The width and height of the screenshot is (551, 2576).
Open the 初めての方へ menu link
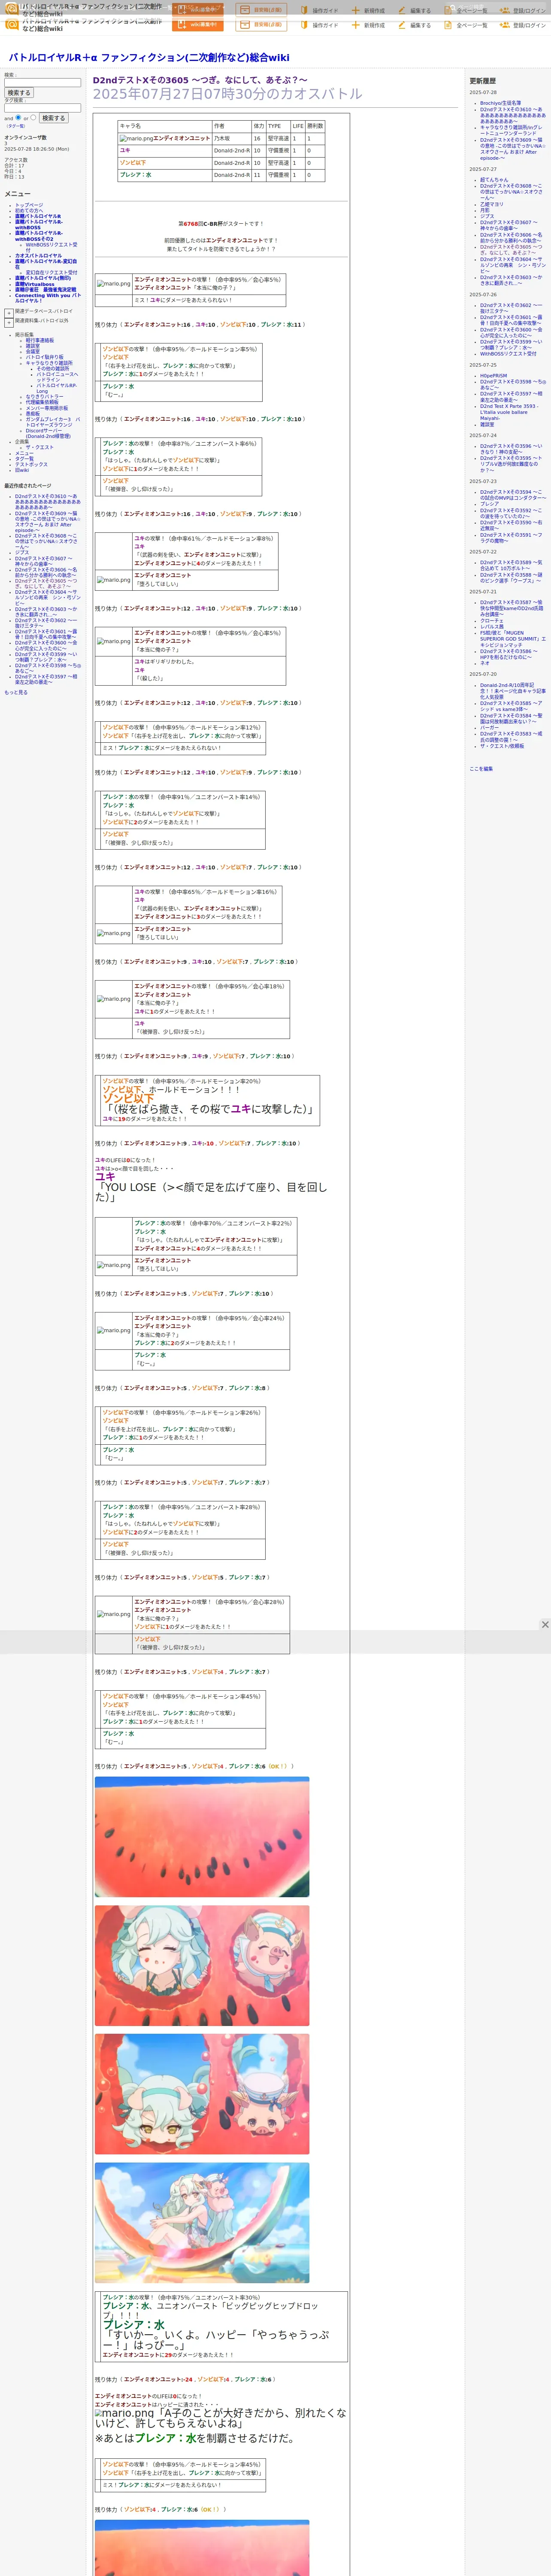[29, 211]
